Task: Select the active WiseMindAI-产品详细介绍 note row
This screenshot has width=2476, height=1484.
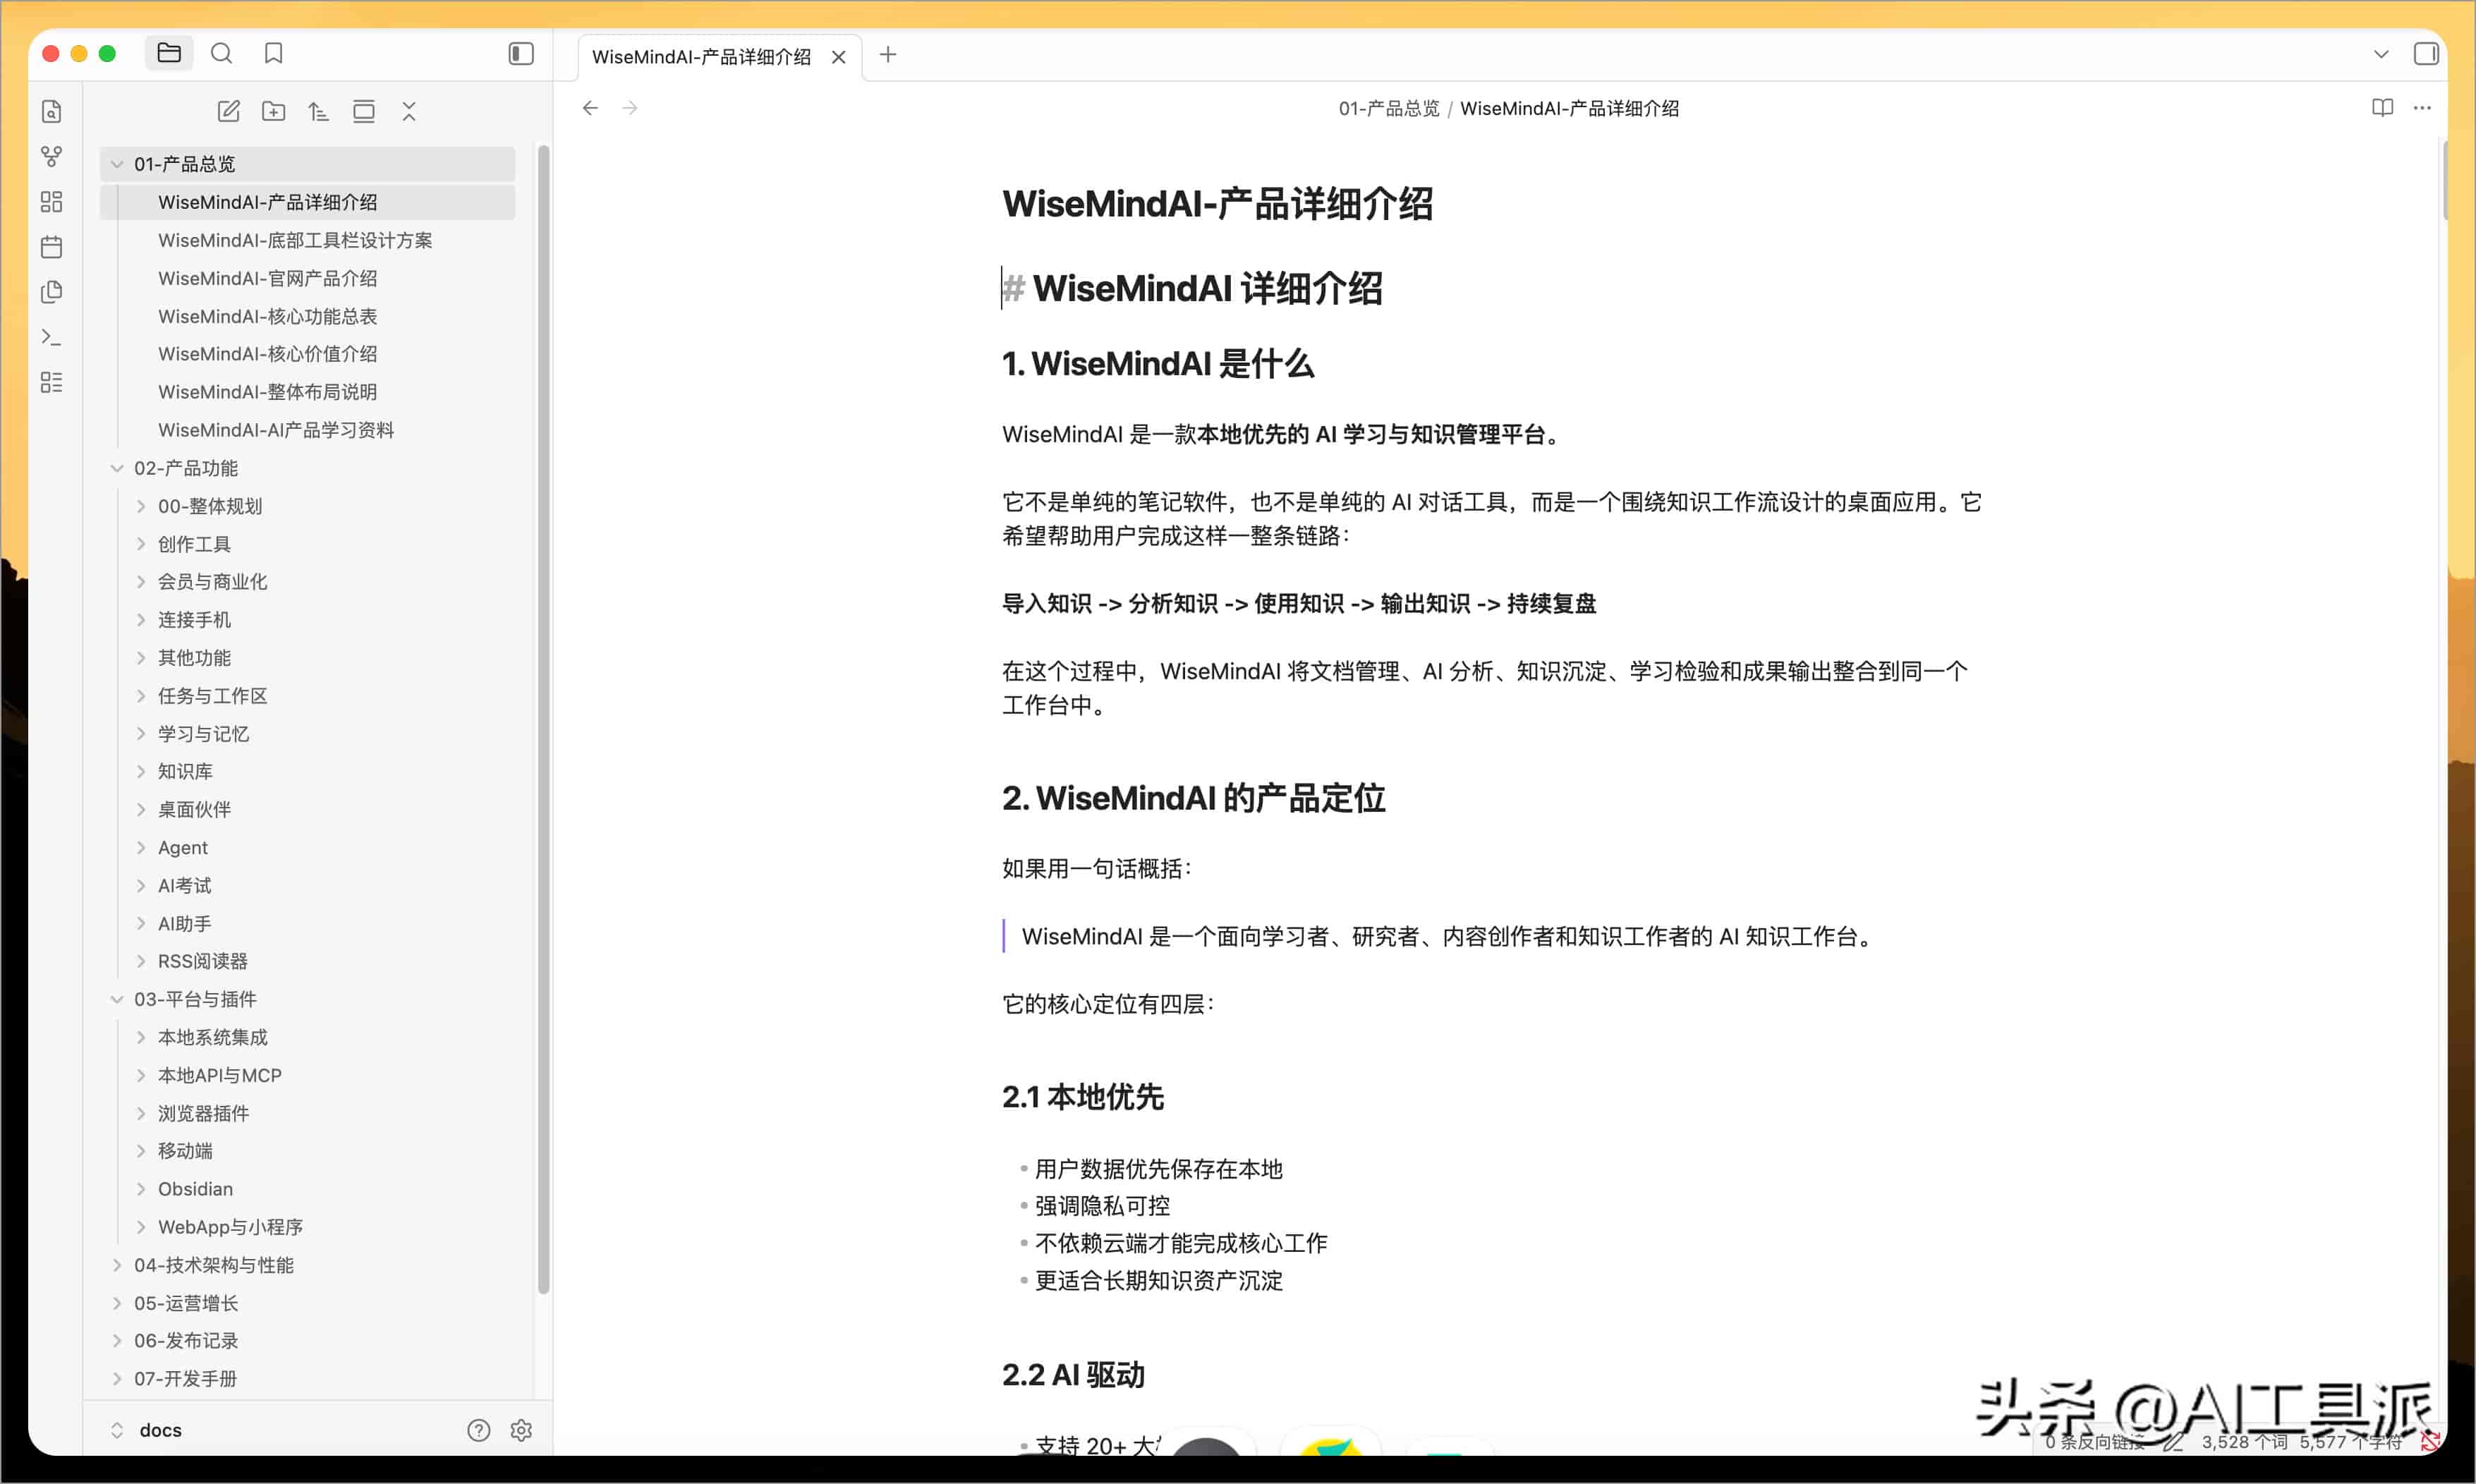Action: (x=307, y=202)
